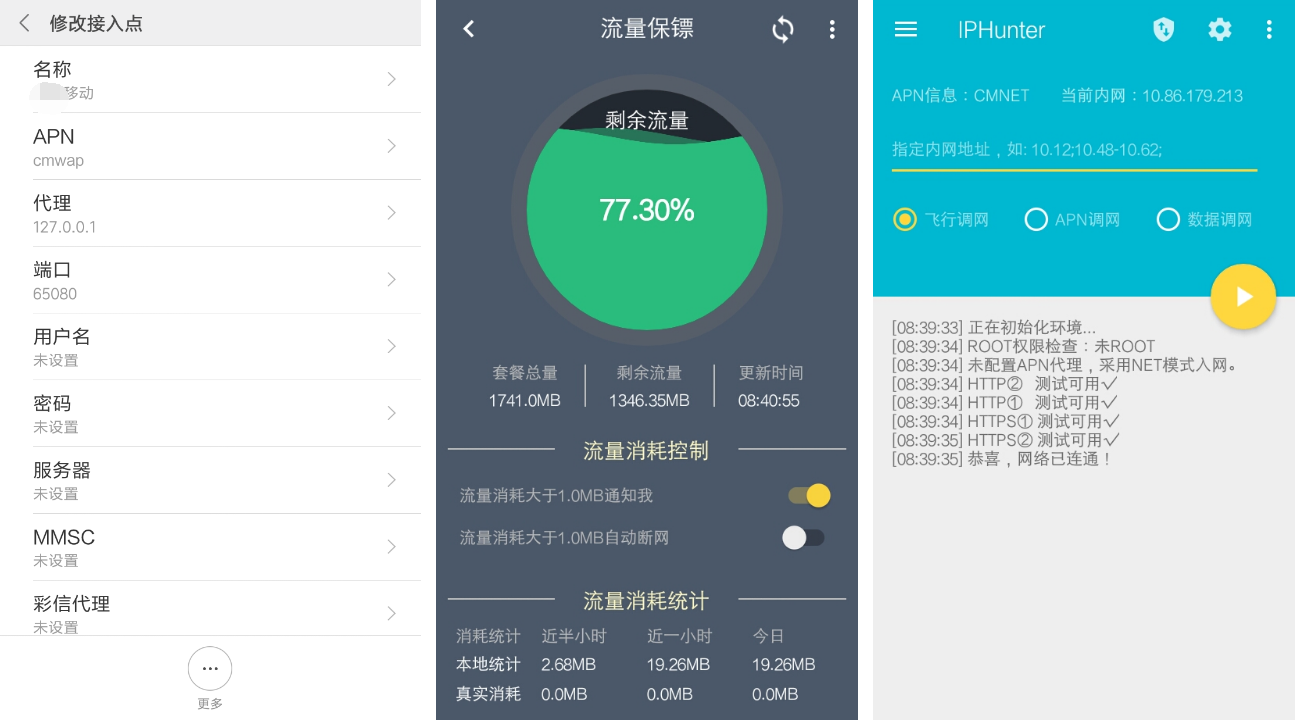Tap the 流量保镖 title text
The width and height of the screenshot is (1295, 720).
coord(647,29)
